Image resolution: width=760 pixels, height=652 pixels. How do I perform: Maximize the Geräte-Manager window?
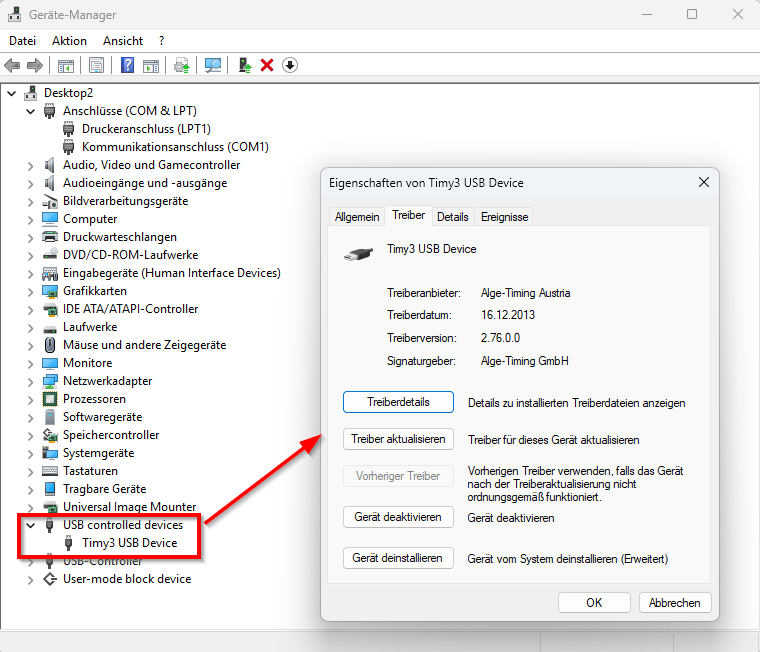(692, 15)
